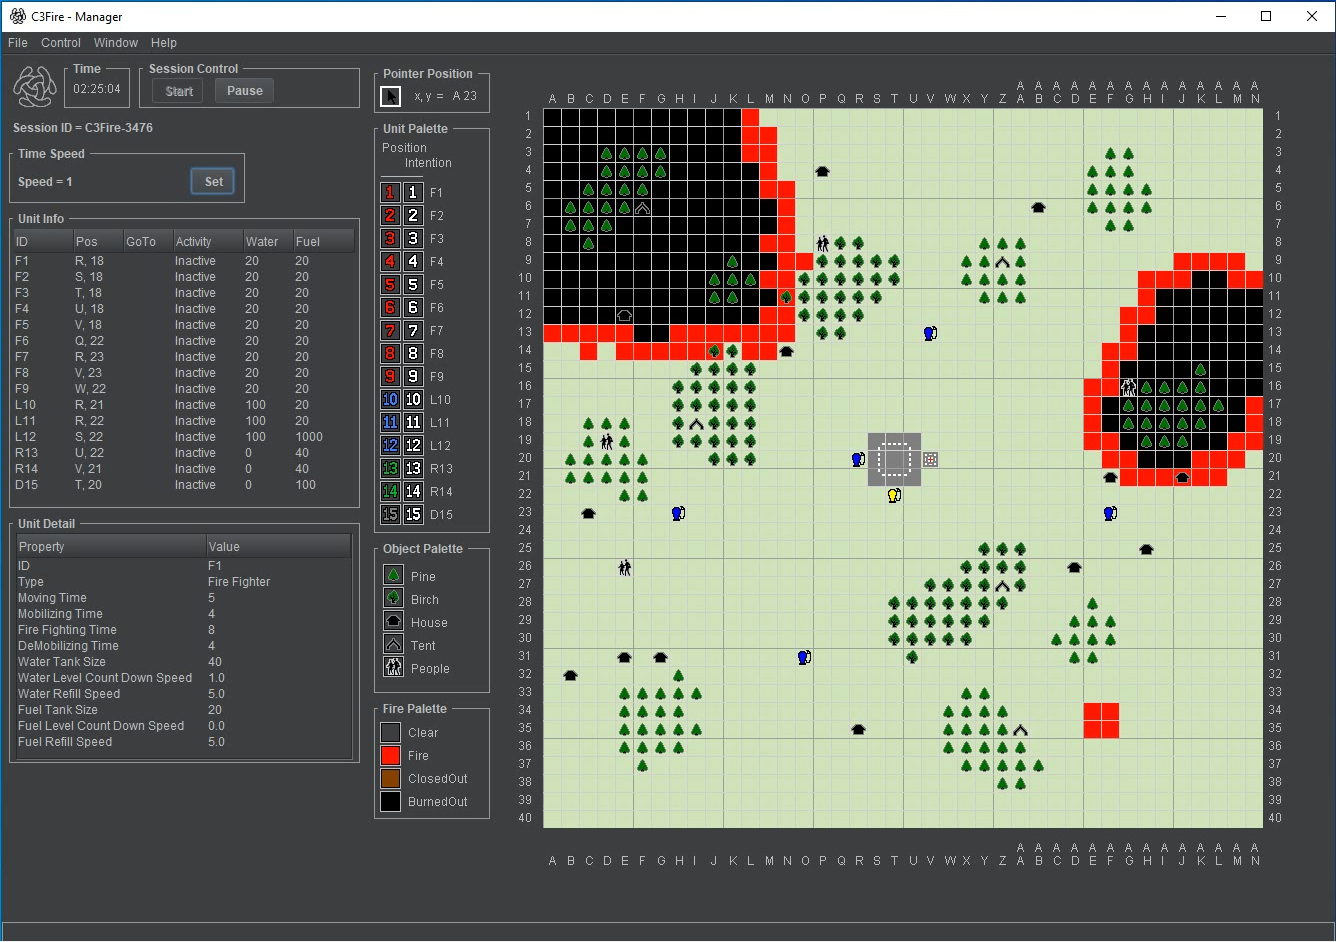Choose the House icon in Object Palette
1336x942 pixels.
393,622
